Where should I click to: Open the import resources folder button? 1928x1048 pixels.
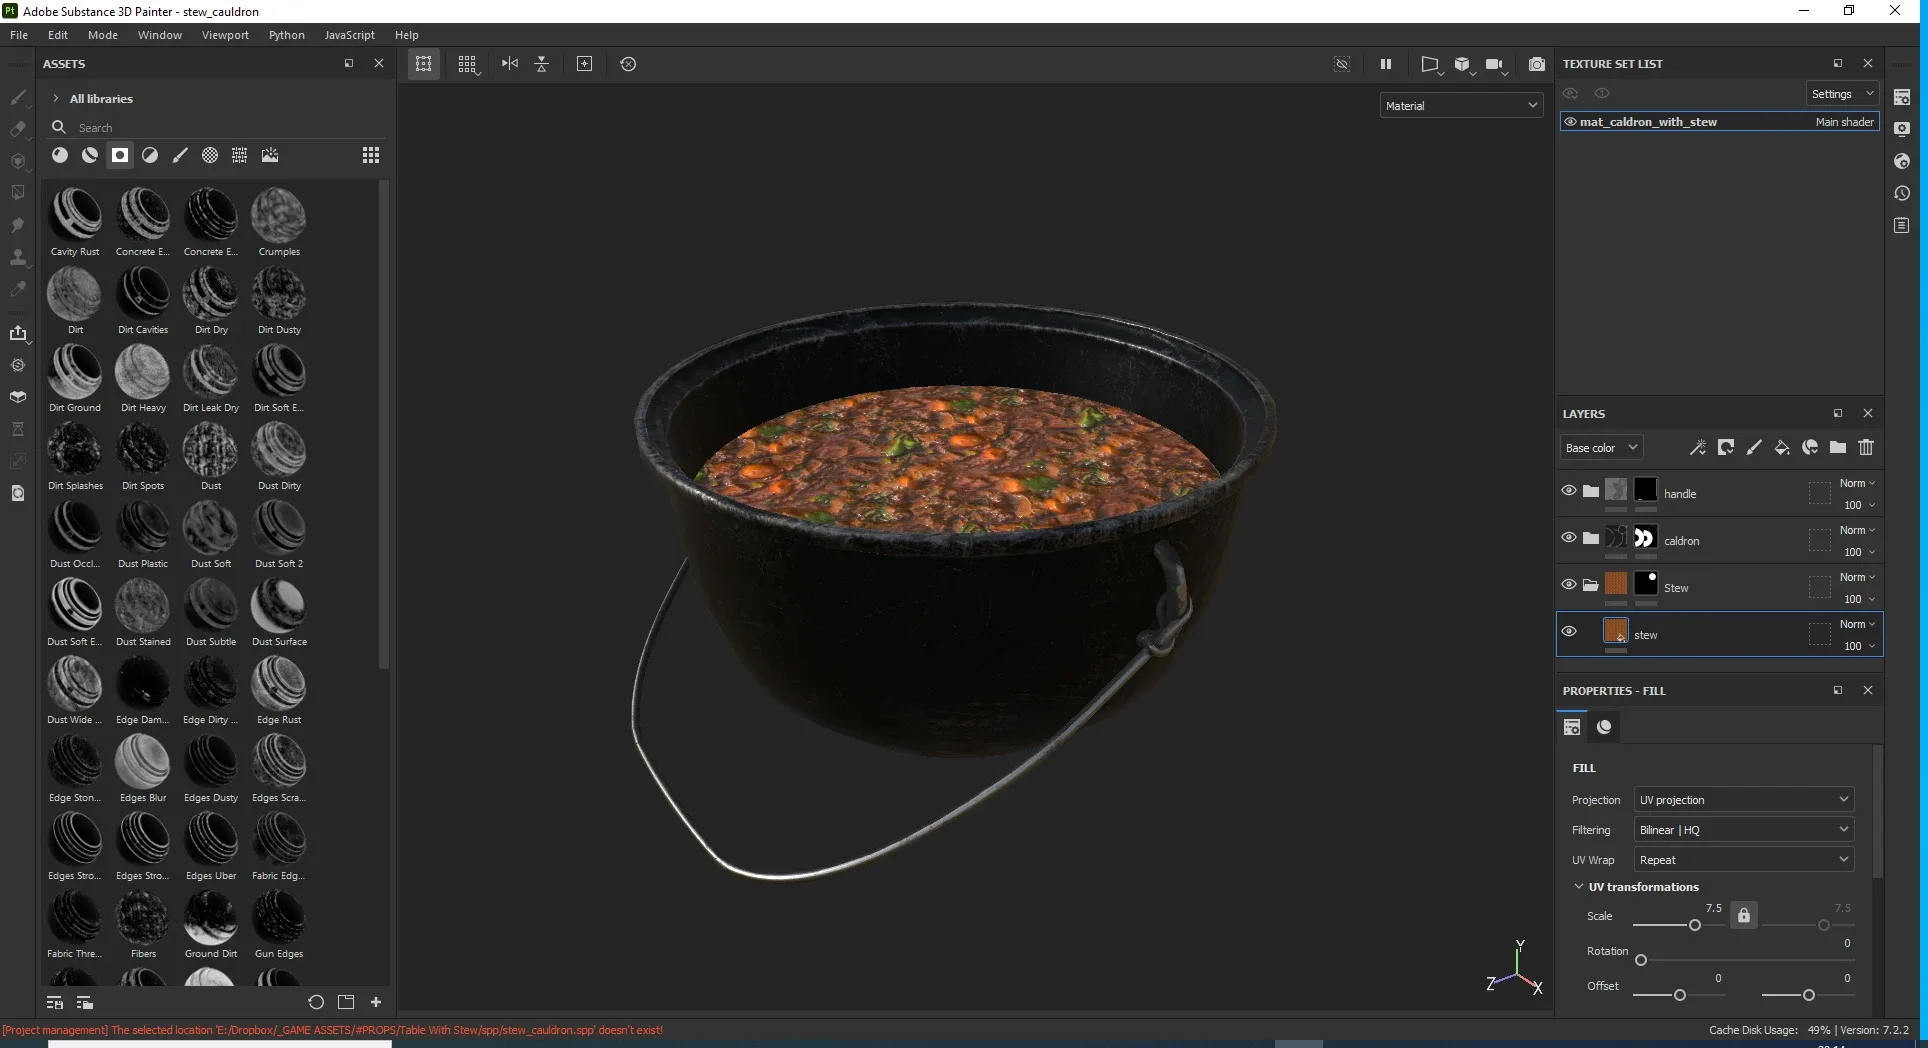(x=346, y=1002)
